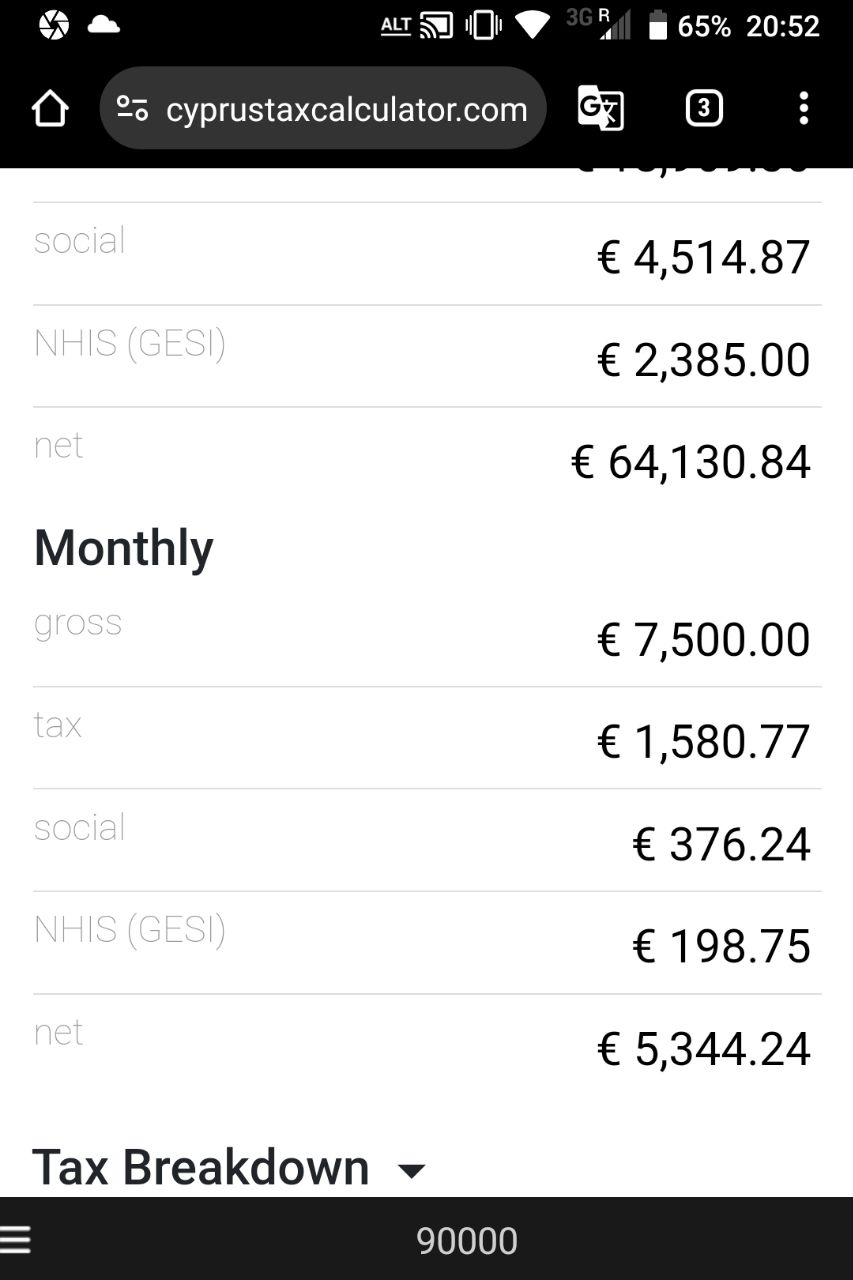Screen dimensions: 853x1280
Task: Select the monthly gross value € 7,500.00
Action: coord(703,640)
